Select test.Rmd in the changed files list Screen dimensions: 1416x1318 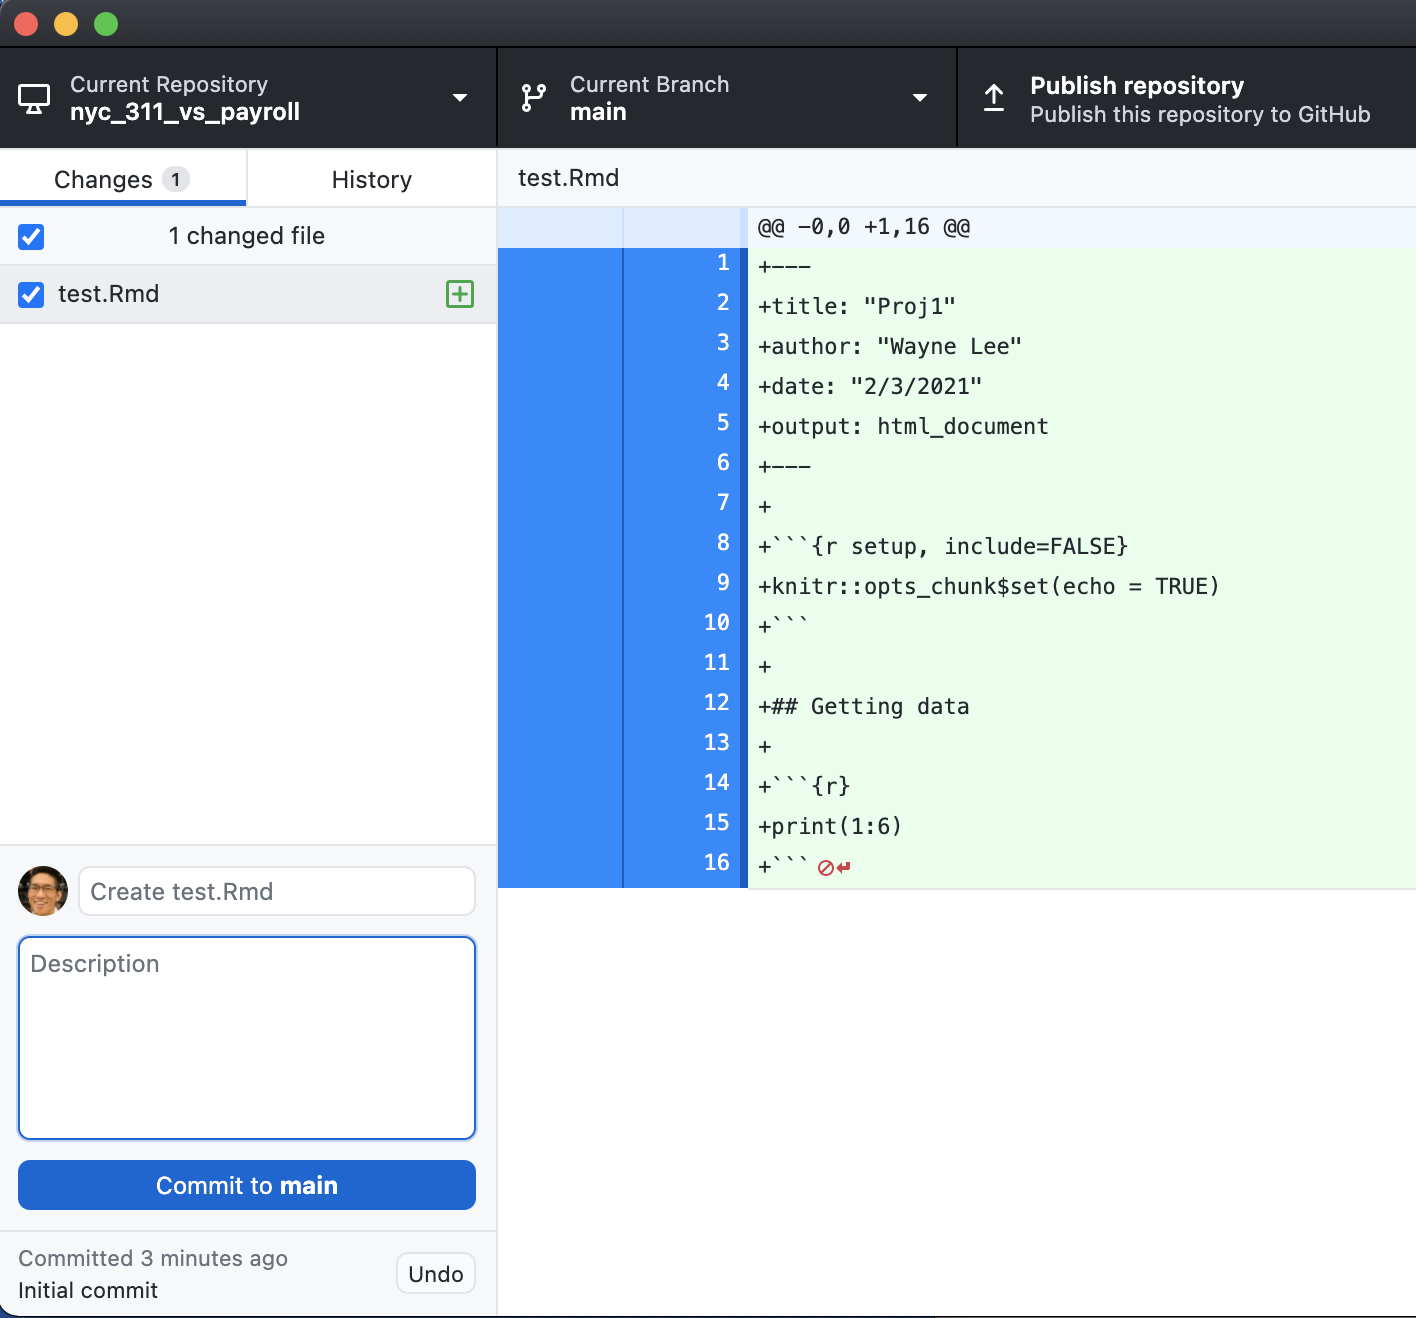(248, 294)
